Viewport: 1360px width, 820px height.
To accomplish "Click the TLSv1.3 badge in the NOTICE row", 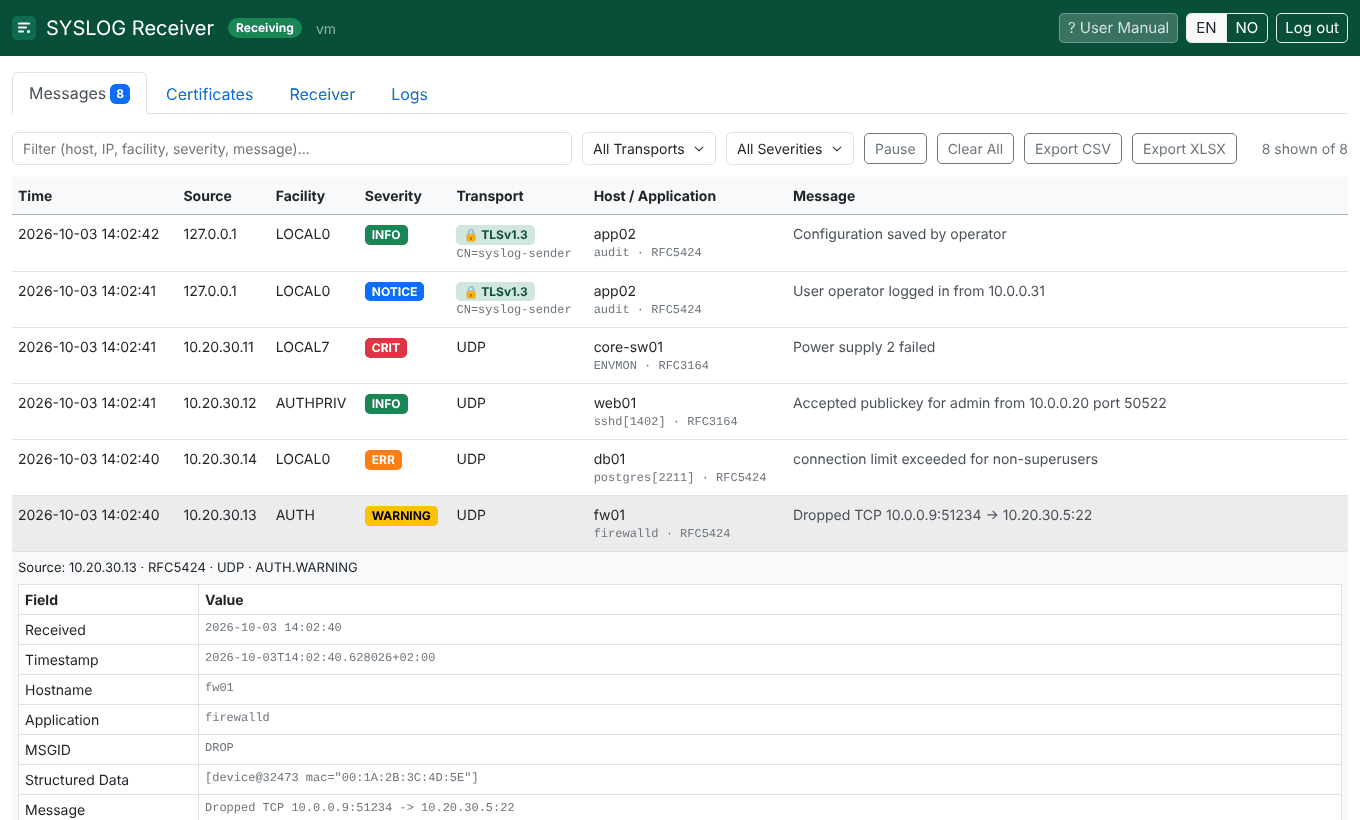I will [x=496, y=292].
